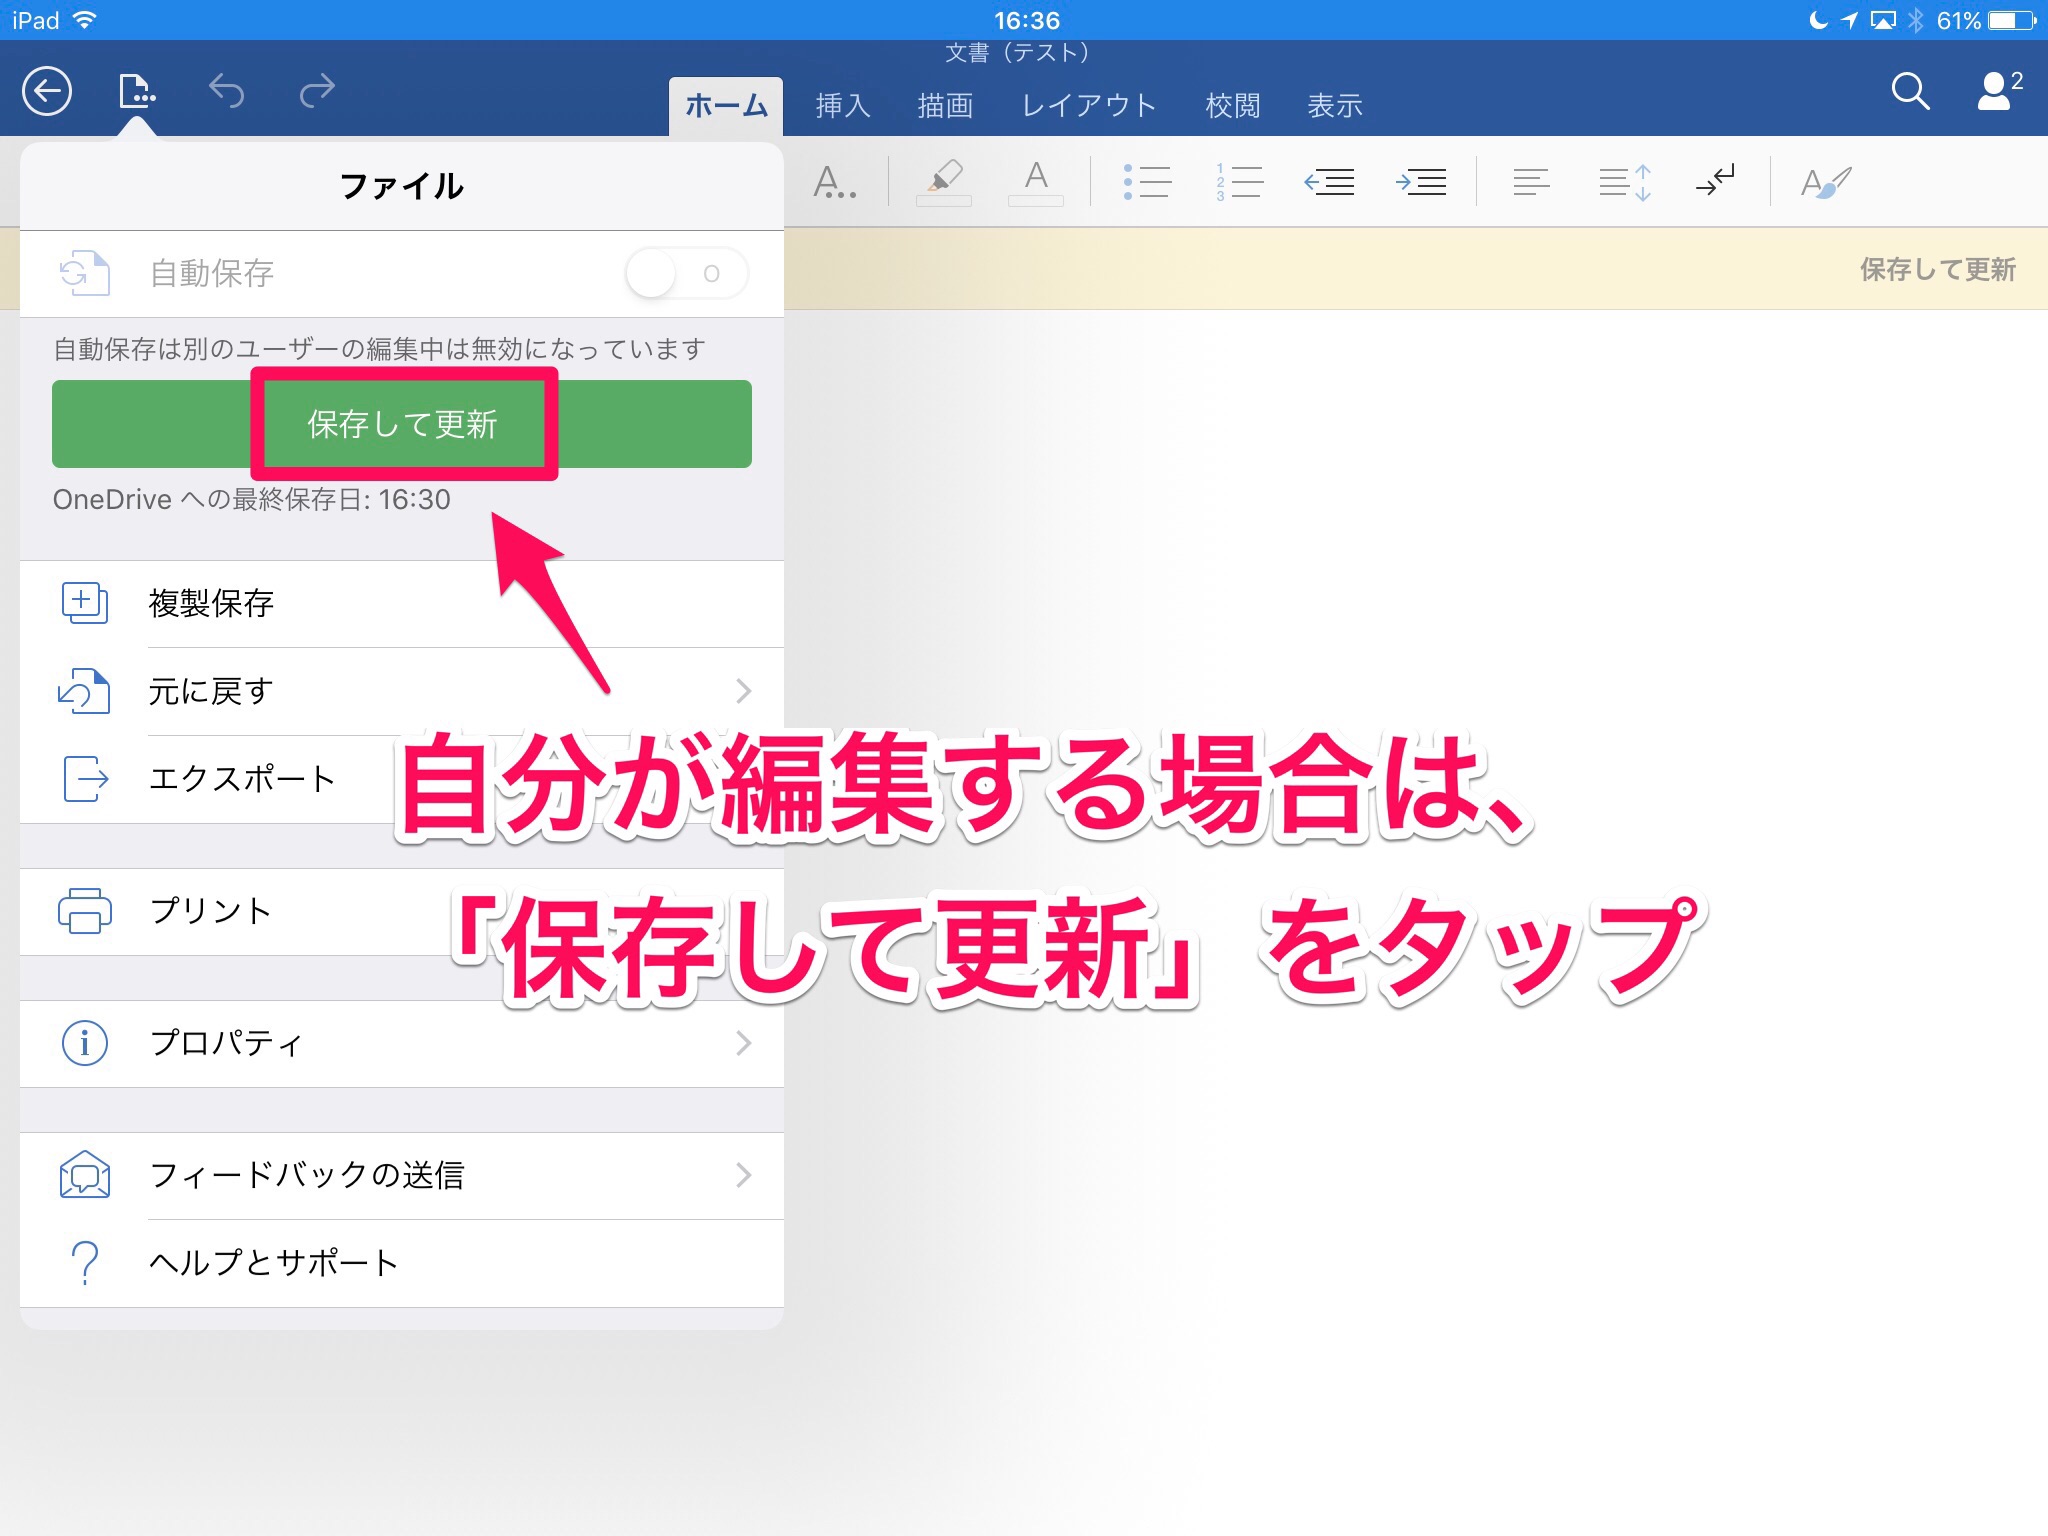2048x1536 pixels.
Task: Expand フィードバックの送信 with its chevron
Action: coord(743,1175)
